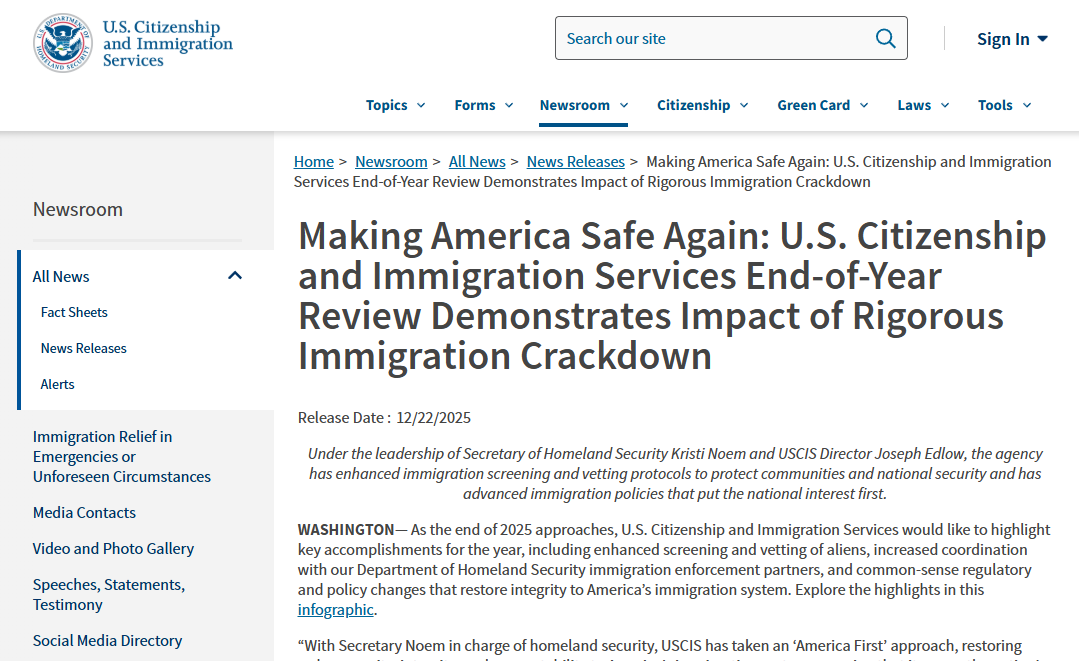Open Social Media Directory sidebar link
The width and height of the screenshot is (1079, 661).
click(107, 640)
